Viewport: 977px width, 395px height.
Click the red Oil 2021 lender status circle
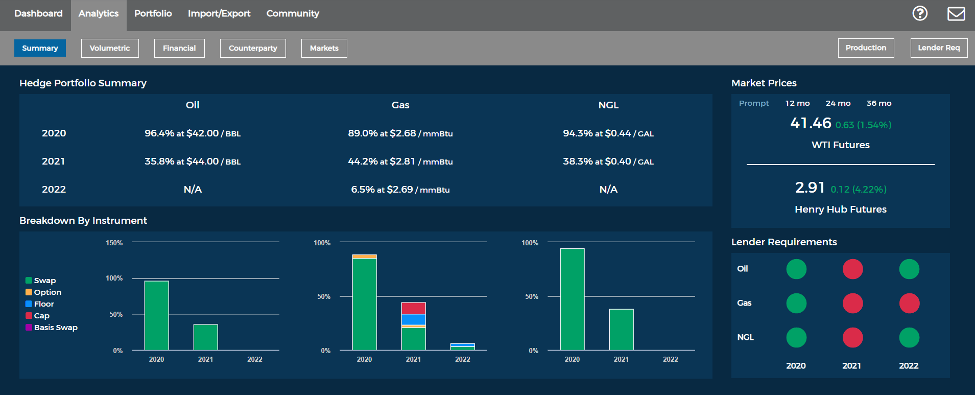pyautogui.click(x=852, y=269)
